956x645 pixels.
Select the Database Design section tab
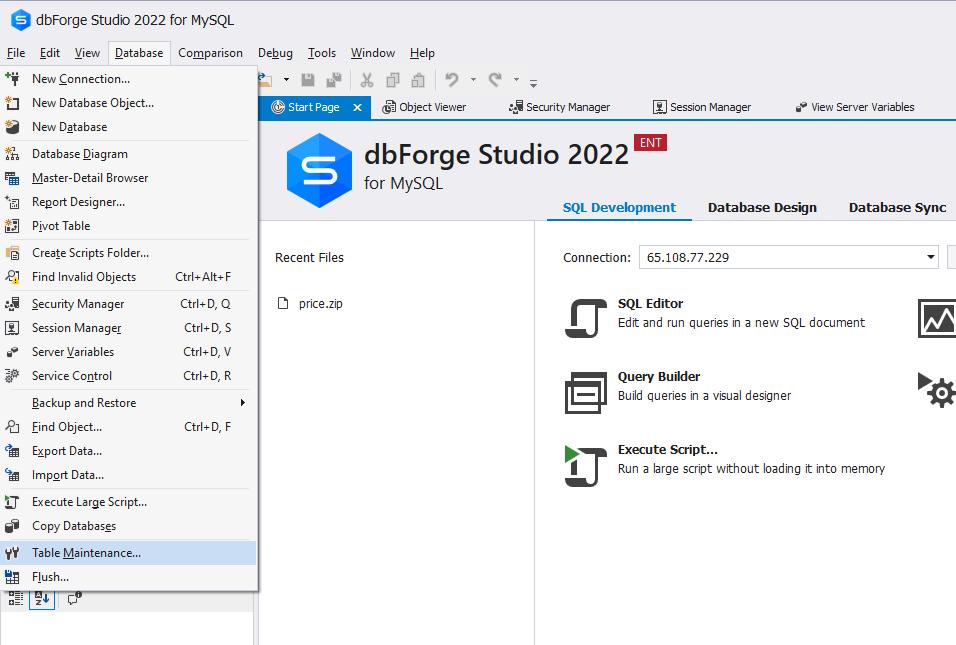click(762, 207)
